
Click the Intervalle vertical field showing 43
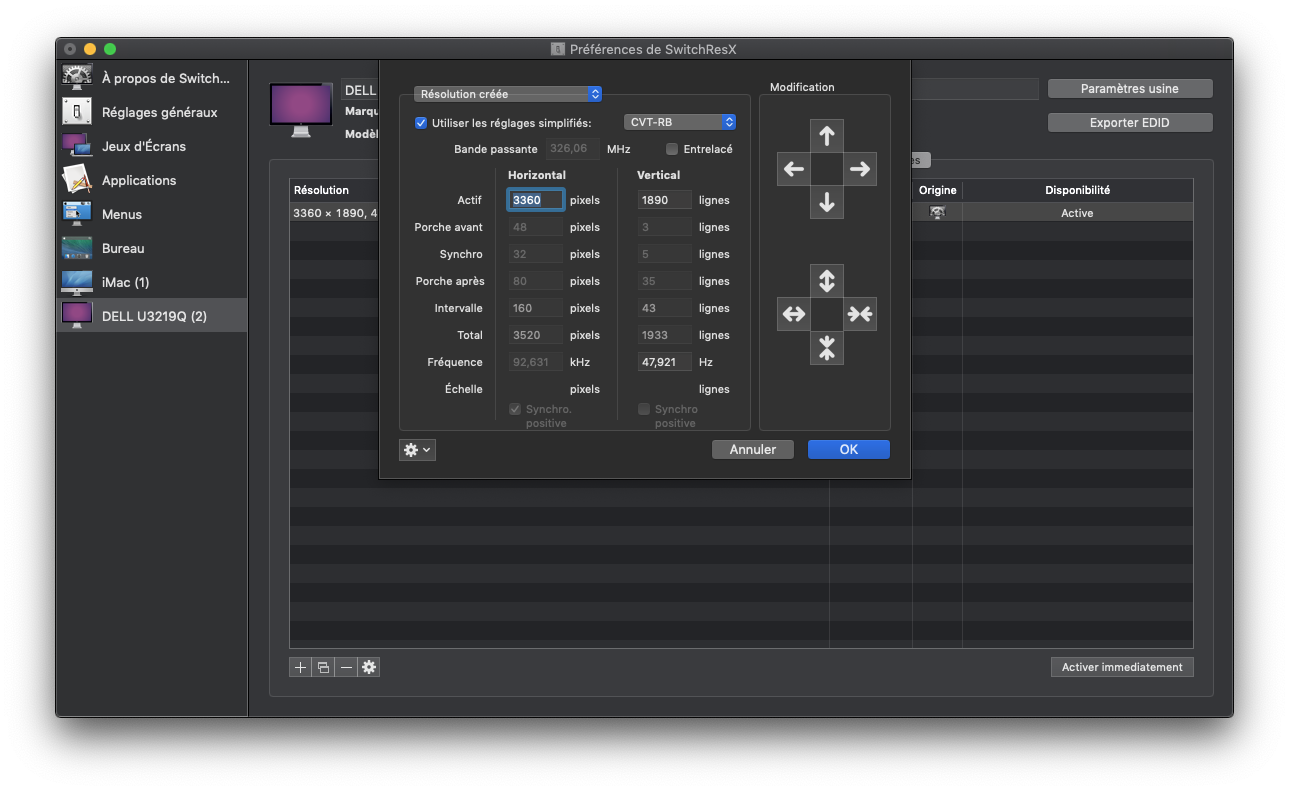(x=665, y=308)
